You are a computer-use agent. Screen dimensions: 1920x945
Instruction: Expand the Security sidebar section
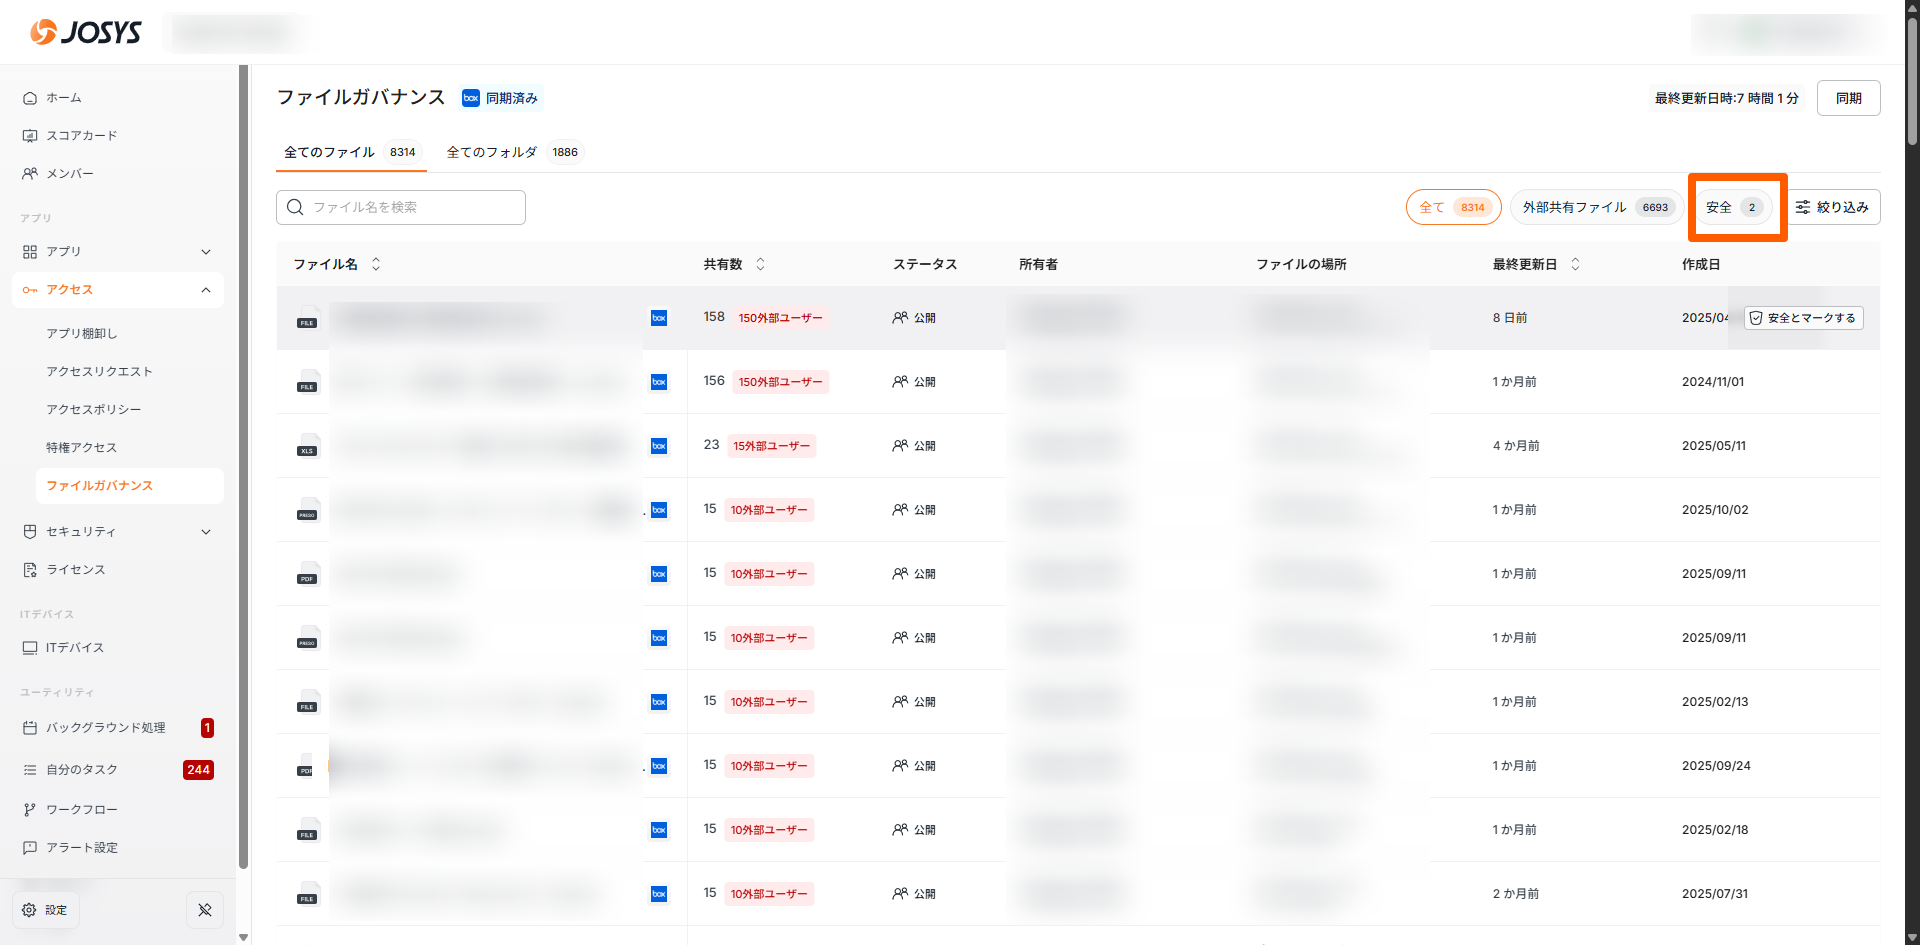pyautogui.click(x=206, y=532)
